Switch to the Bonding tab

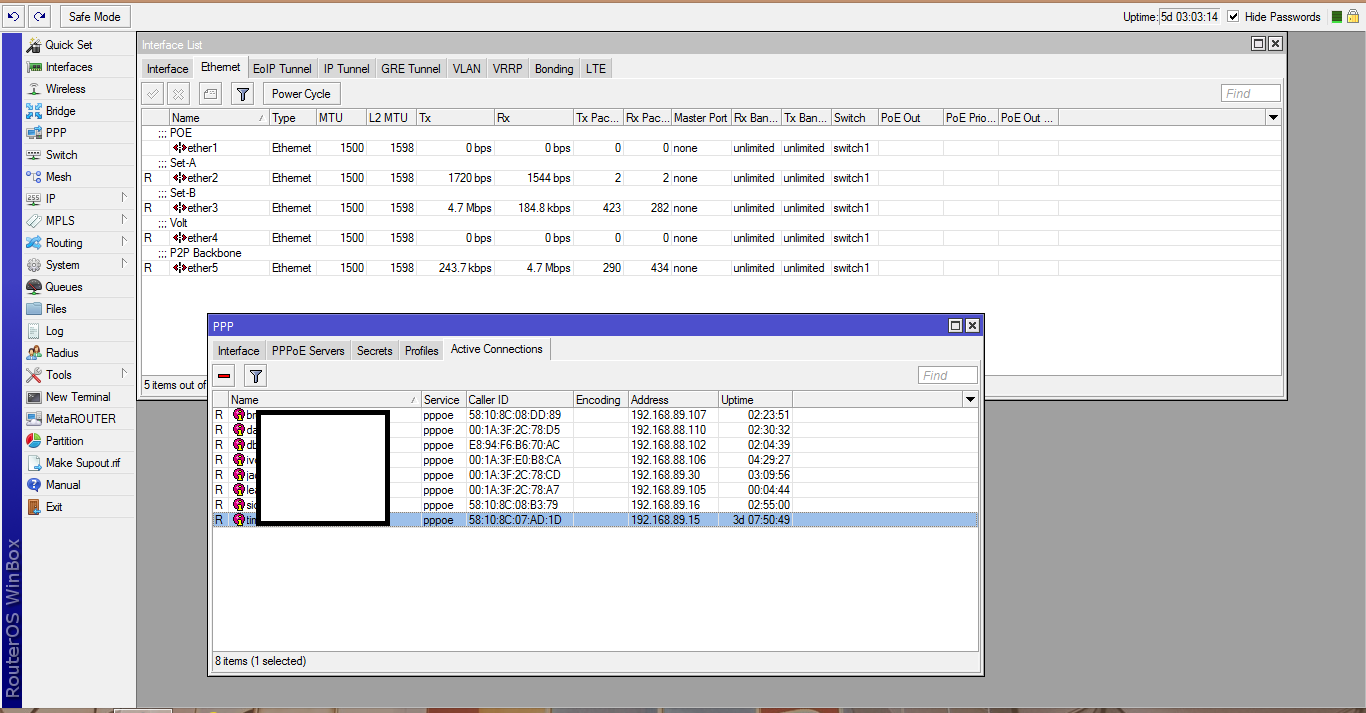point(554,69)
